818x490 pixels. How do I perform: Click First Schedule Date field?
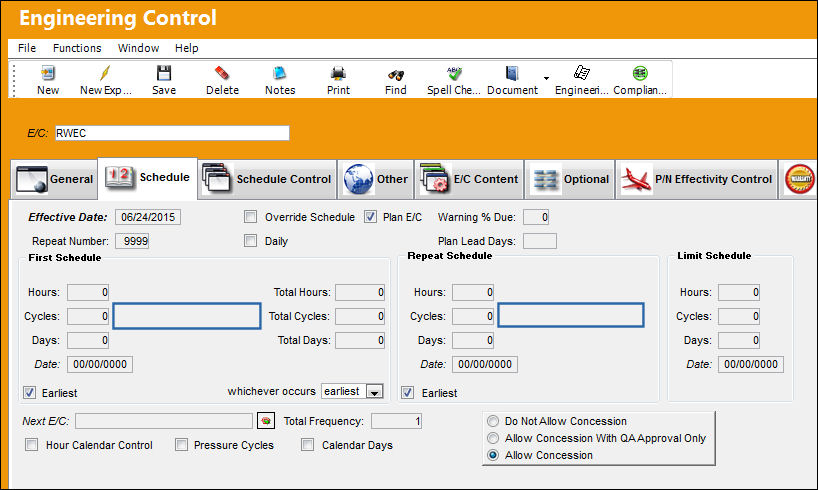point(100,364)
